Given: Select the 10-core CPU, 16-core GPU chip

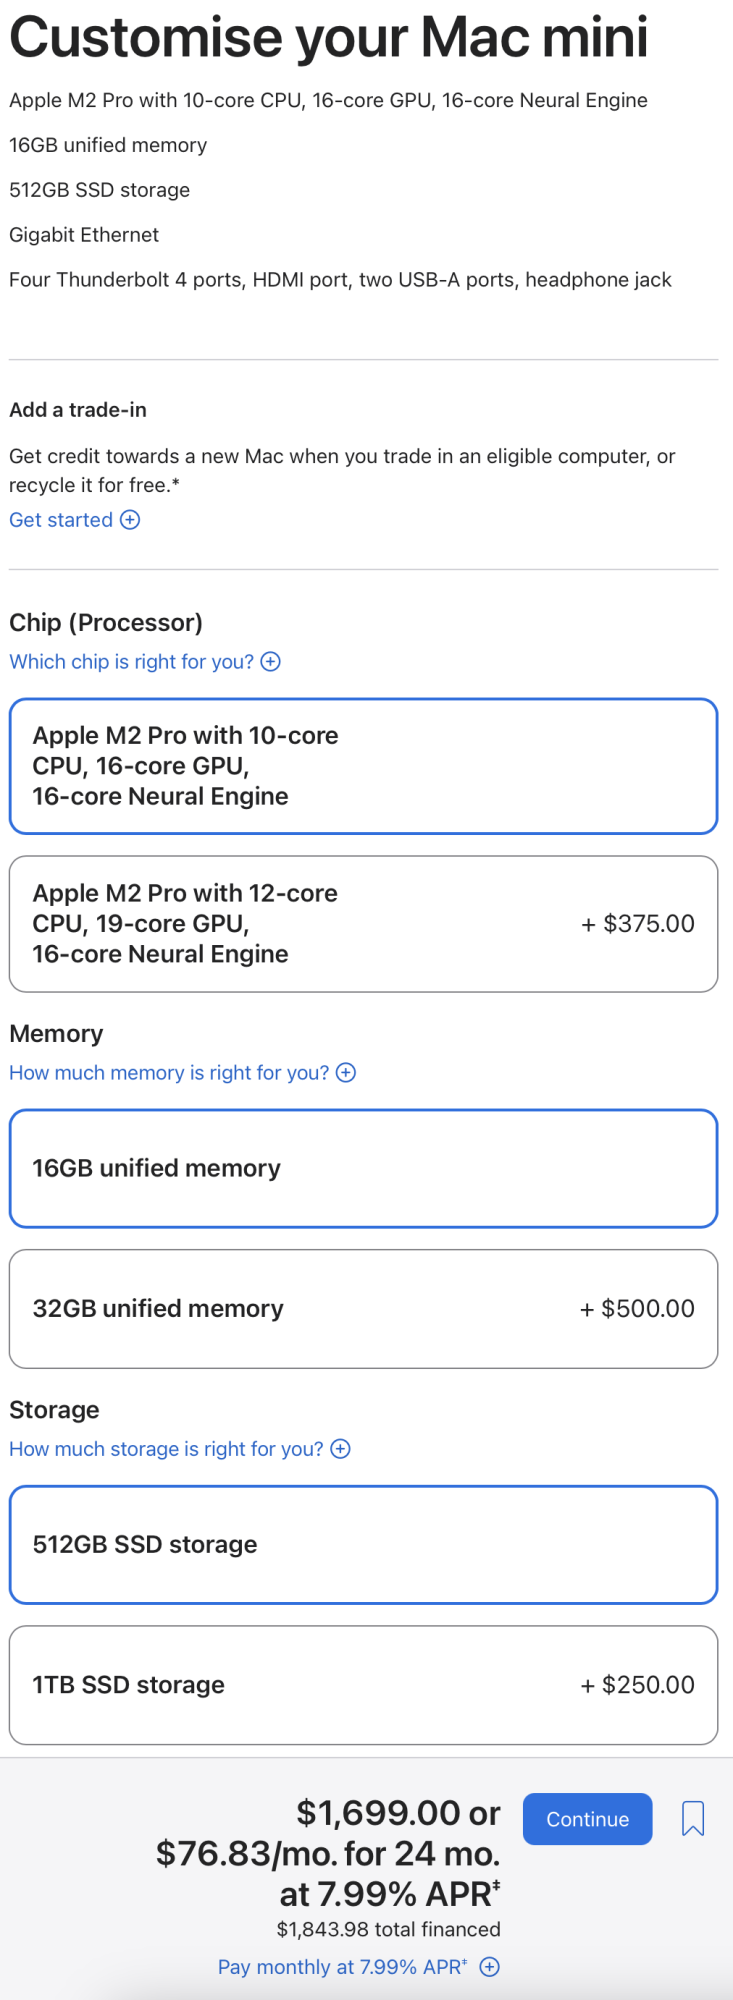Looking at the screenshot, I should pos(363,766).
